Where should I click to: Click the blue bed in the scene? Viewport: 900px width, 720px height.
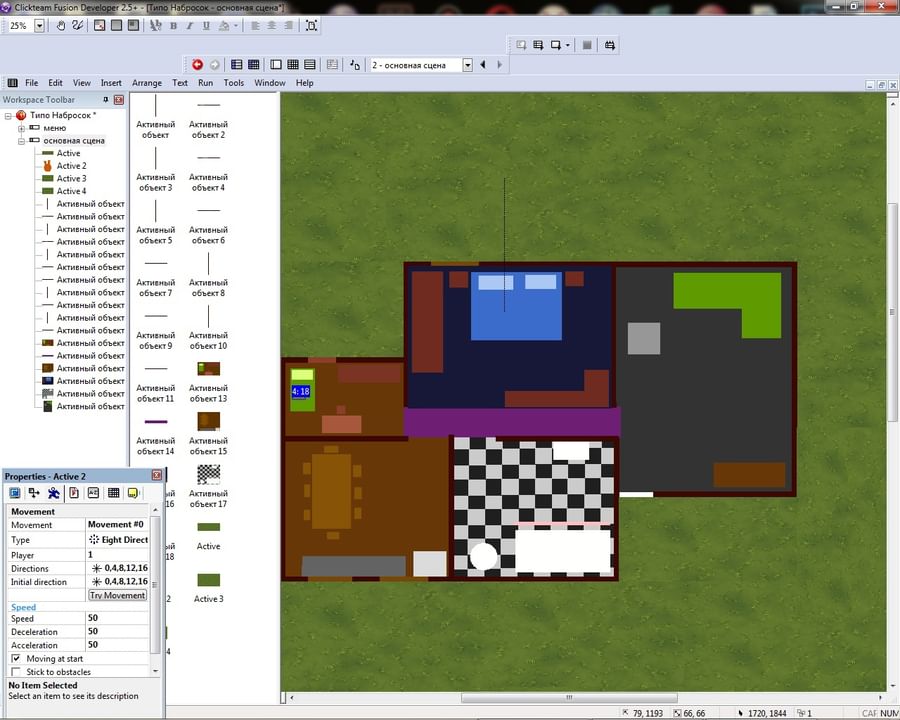(516, 306)
